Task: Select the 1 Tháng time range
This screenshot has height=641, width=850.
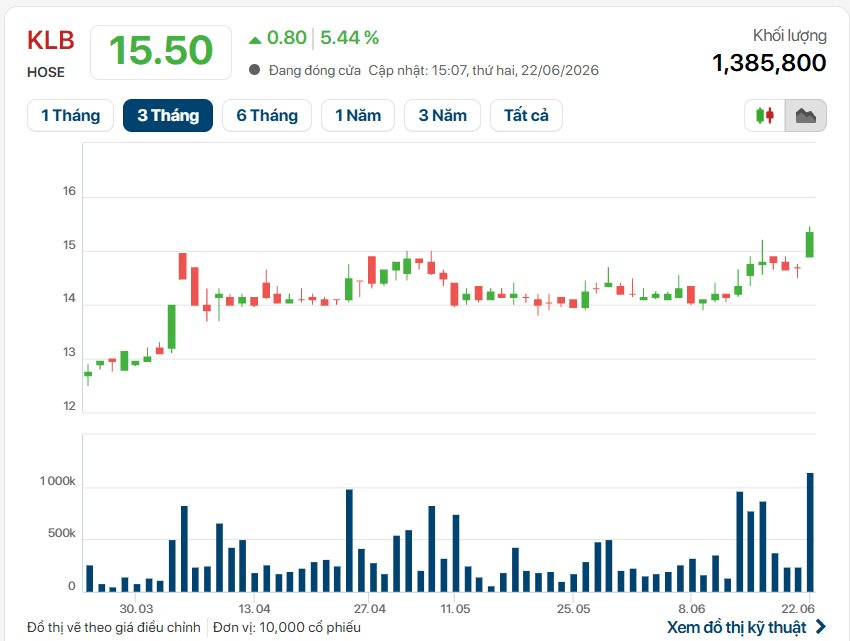Action: point(70,116)
